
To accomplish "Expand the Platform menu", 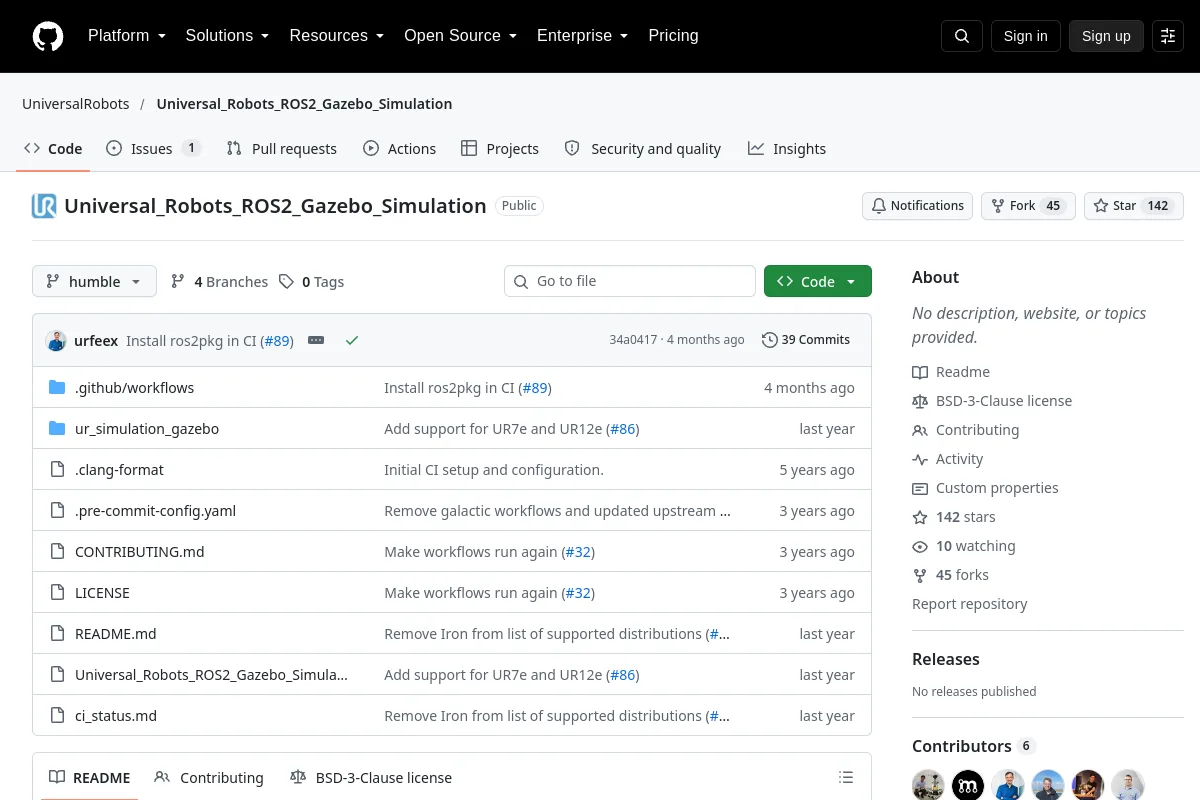I will (126, 36).
